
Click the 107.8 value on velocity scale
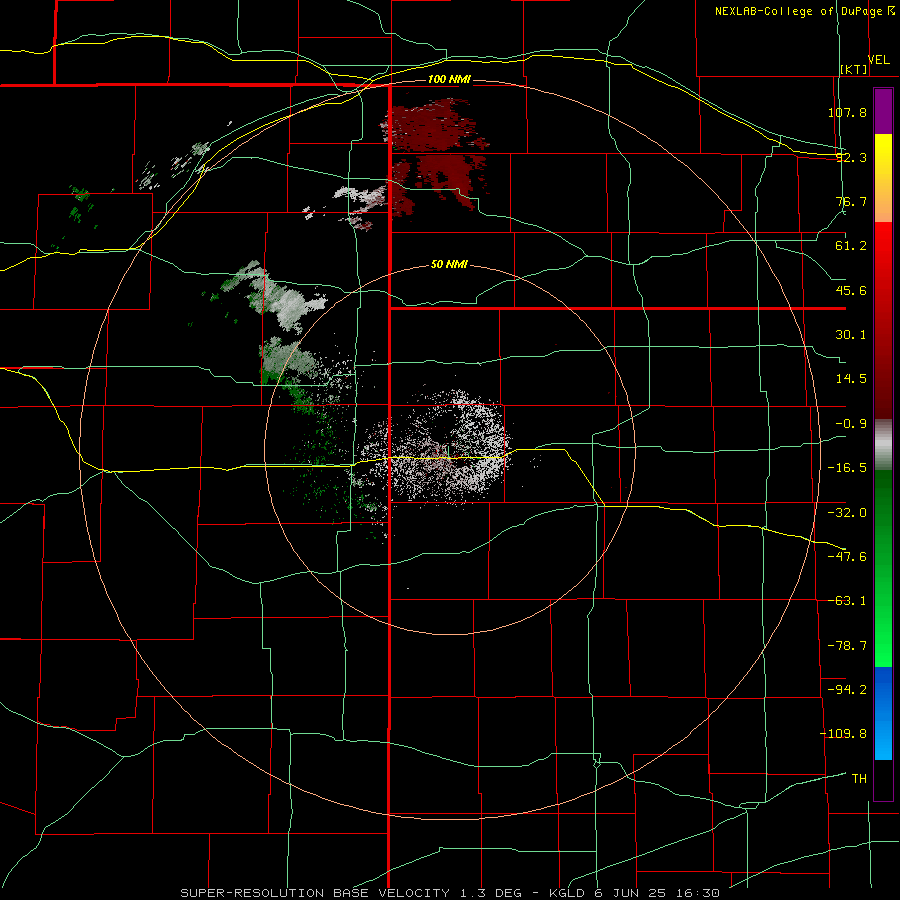[847, 112]
